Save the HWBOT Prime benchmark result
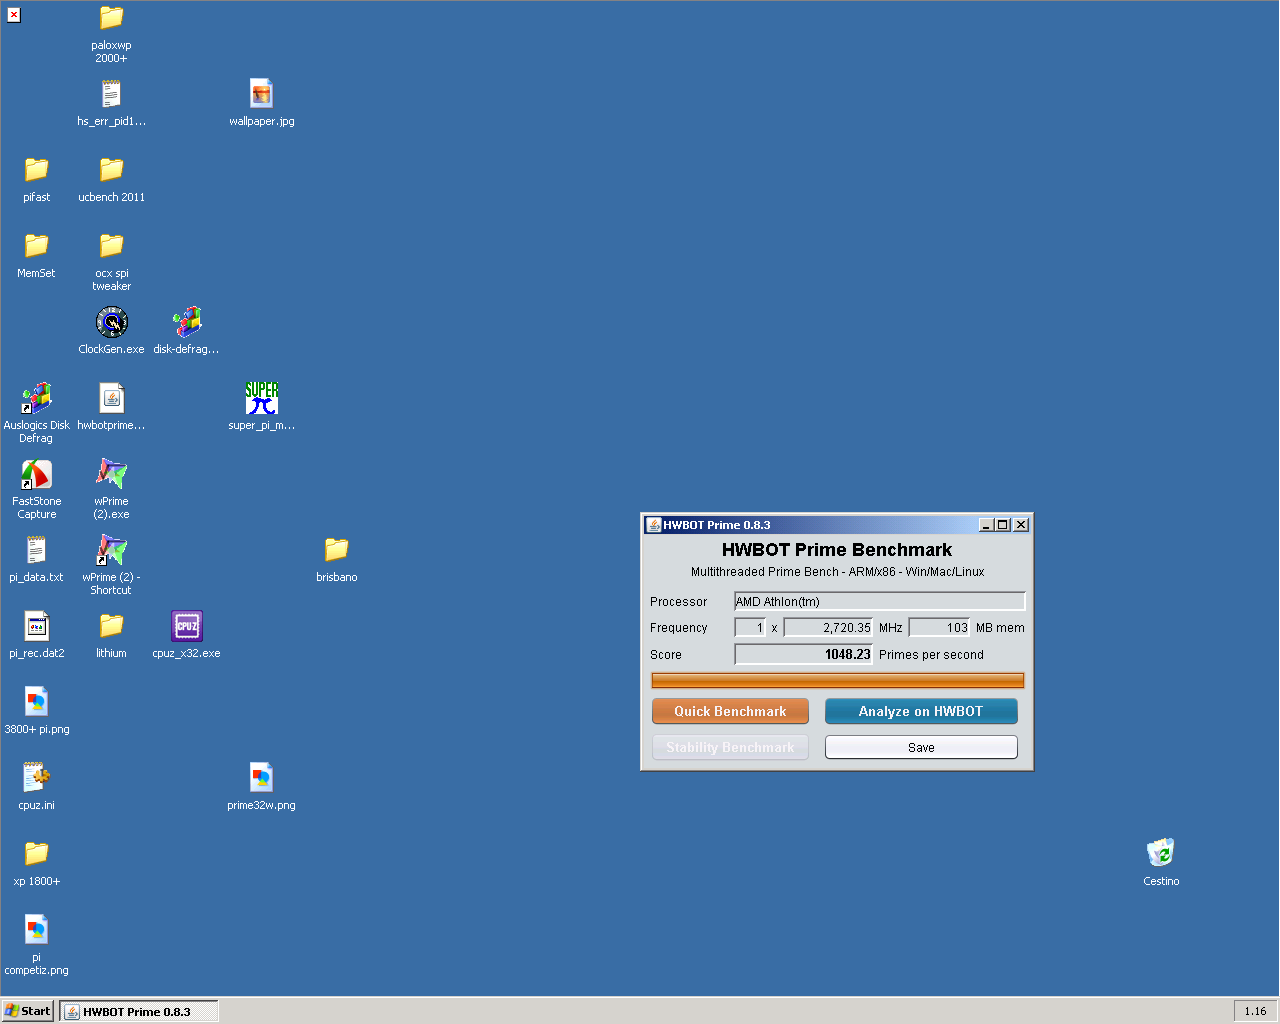Image resolution: width=1280 pixels, height=1024 pixels. coord(921,747)
